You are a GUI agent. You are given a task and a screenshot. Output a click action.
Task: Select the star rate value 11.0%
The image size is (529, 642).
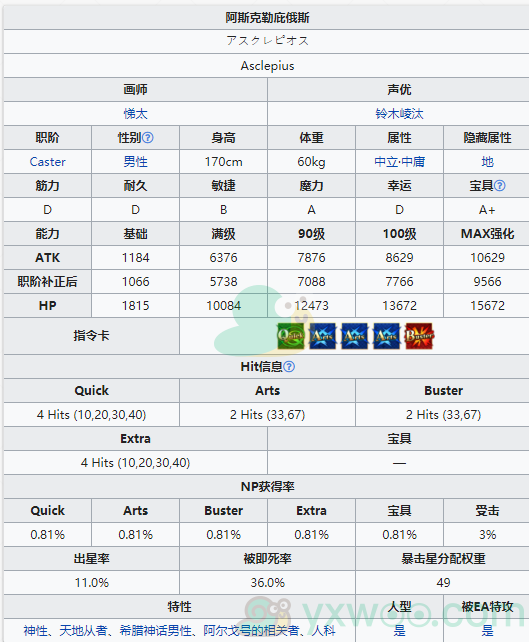[x=91, y=582]
